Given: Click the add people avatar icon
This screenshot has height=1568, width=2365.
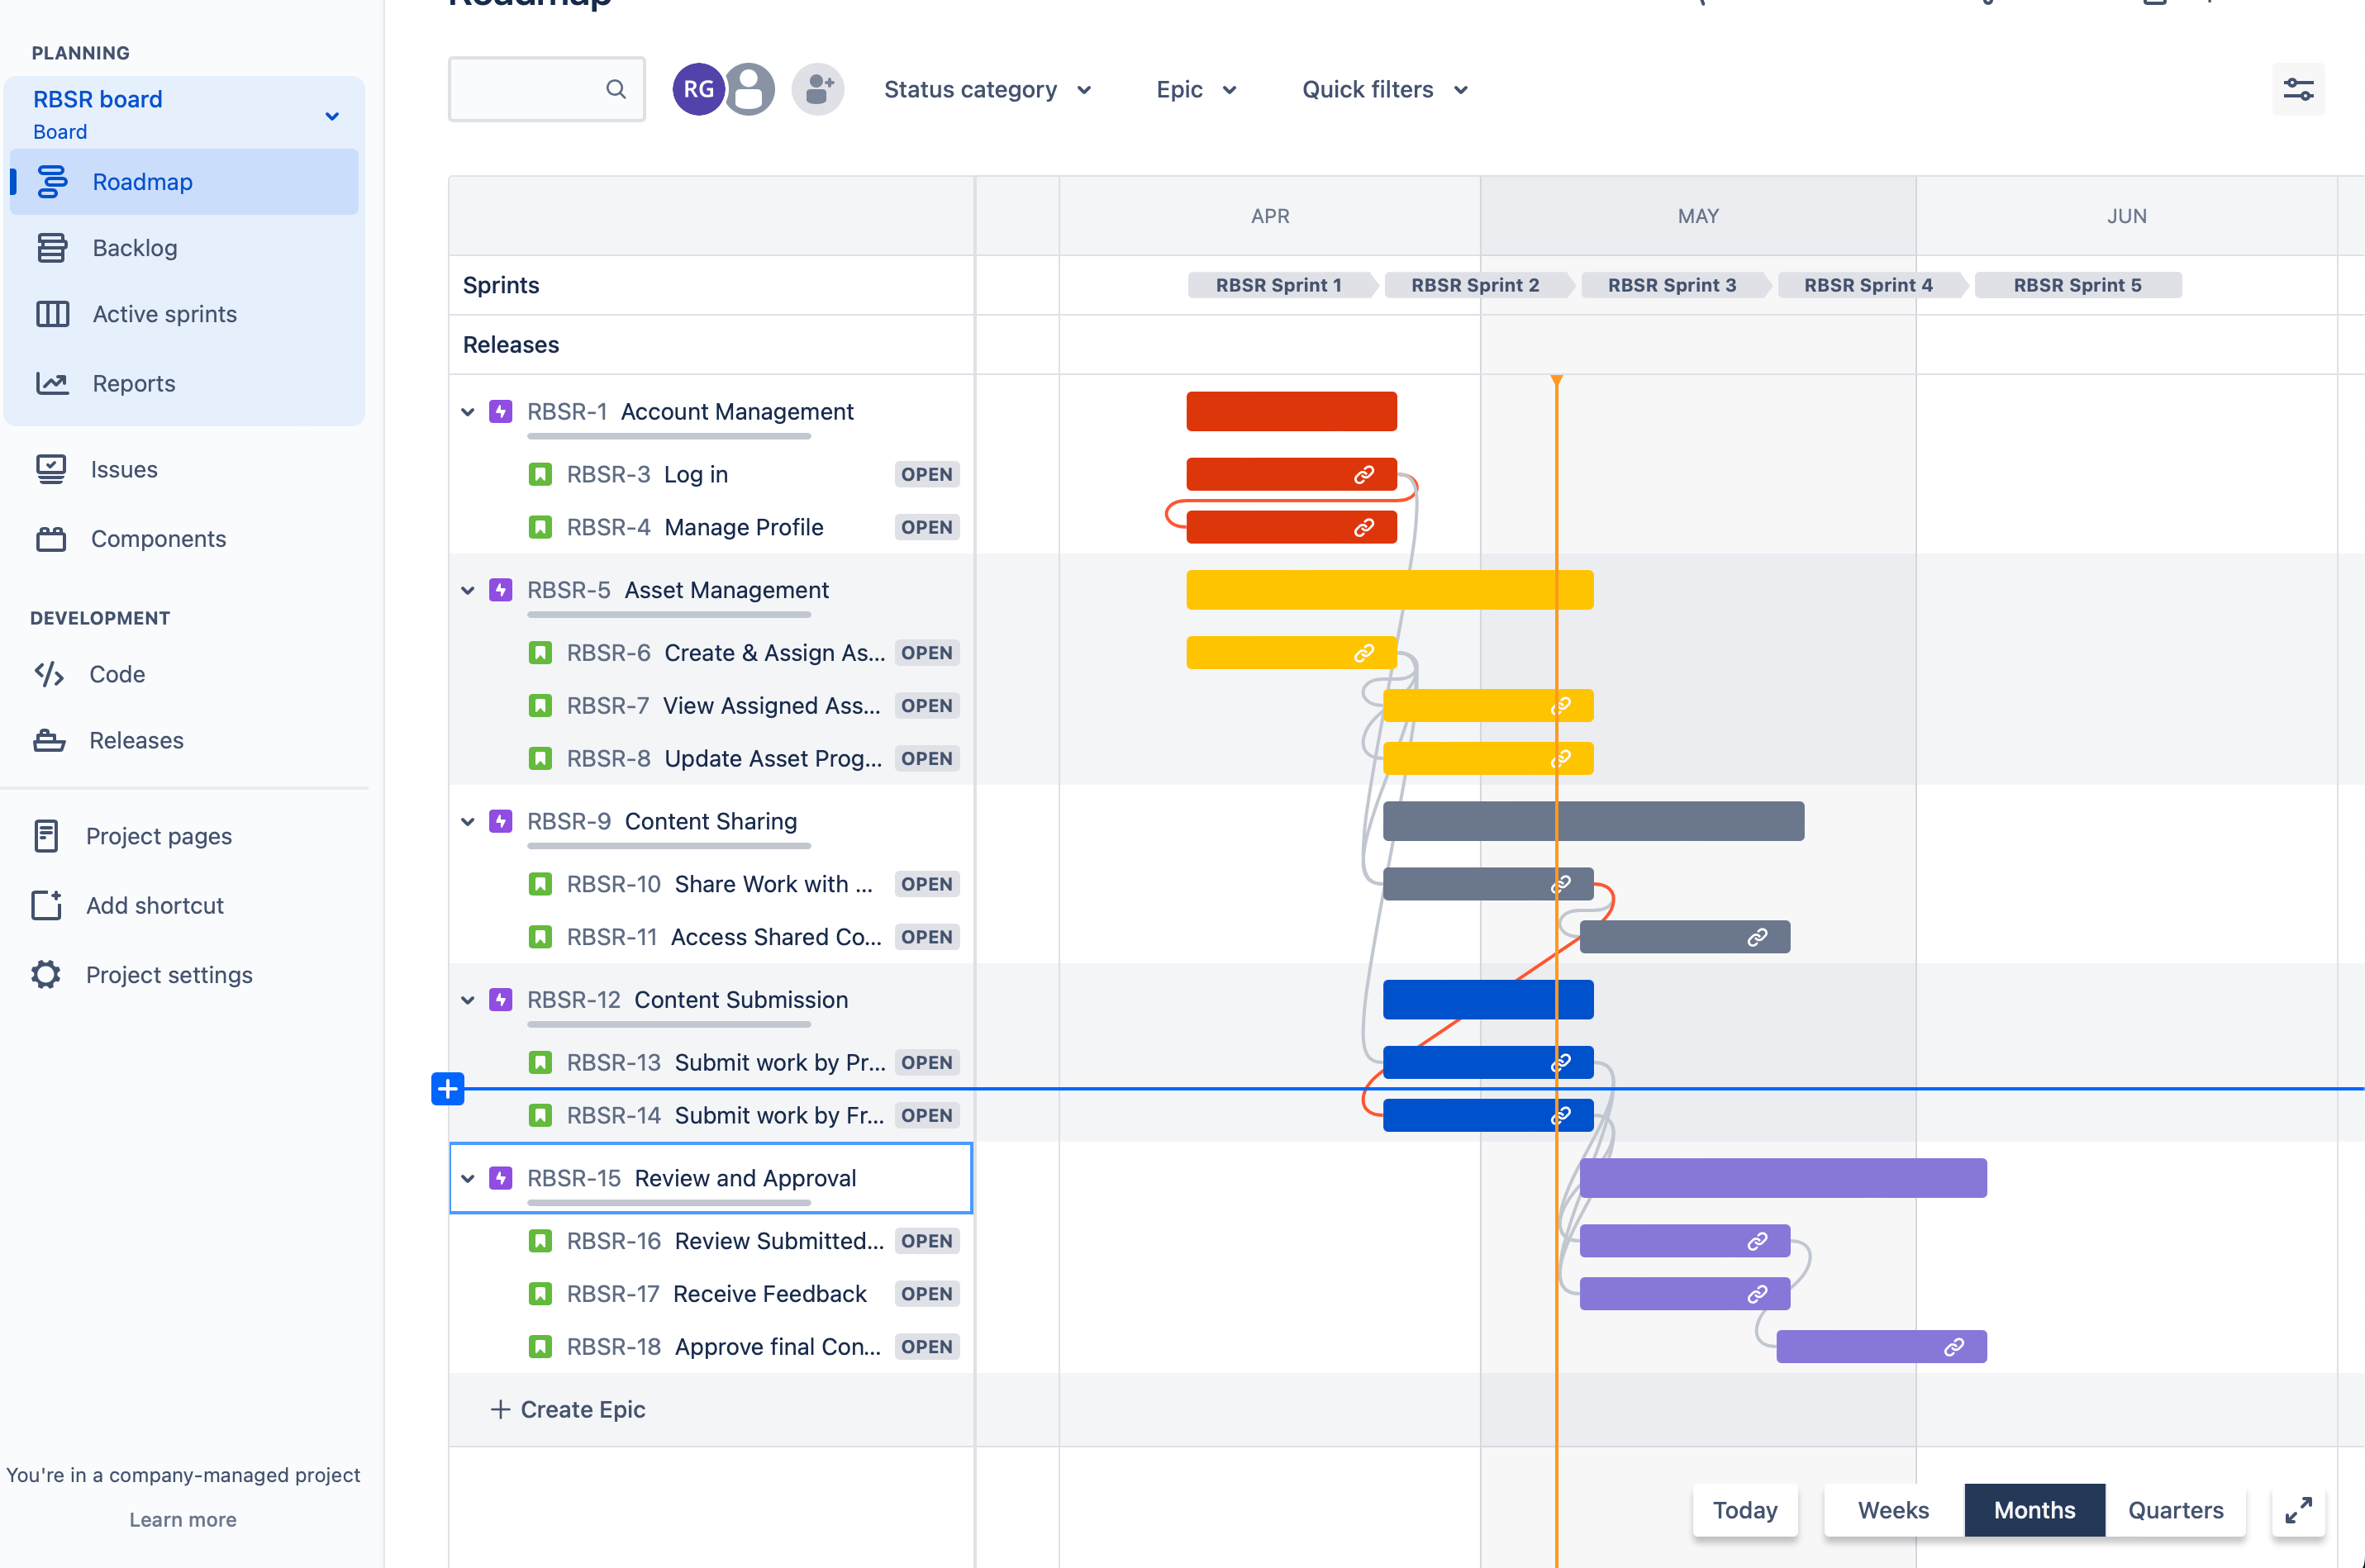Looking at the screenshot, I should coord(817,90).
